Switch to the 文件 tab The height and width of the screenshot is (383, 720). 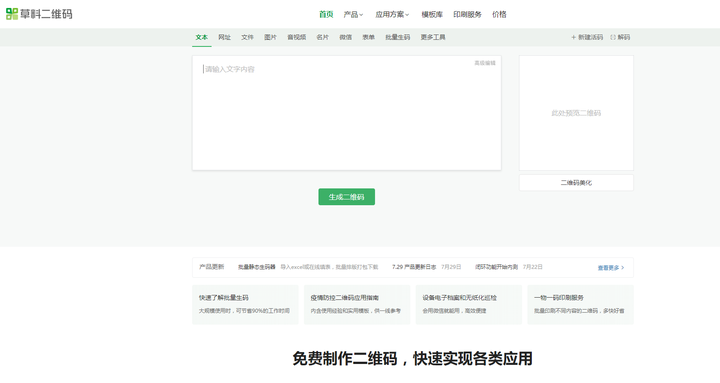click(248, 37)
